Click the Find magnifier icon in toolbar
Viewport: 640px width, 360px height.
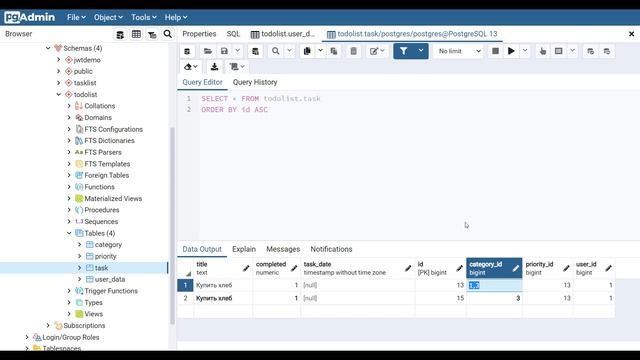[x=276, y=51]
